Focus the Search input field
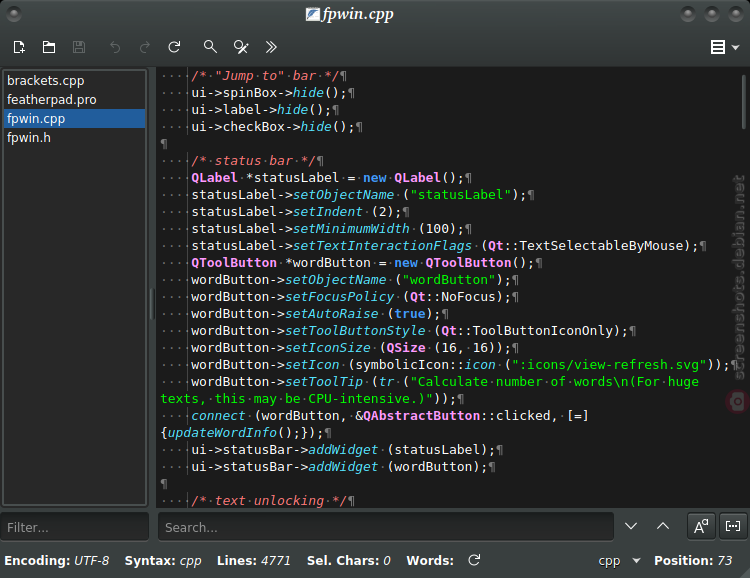This screenshot has height=578, width=750. pos(386,527)
